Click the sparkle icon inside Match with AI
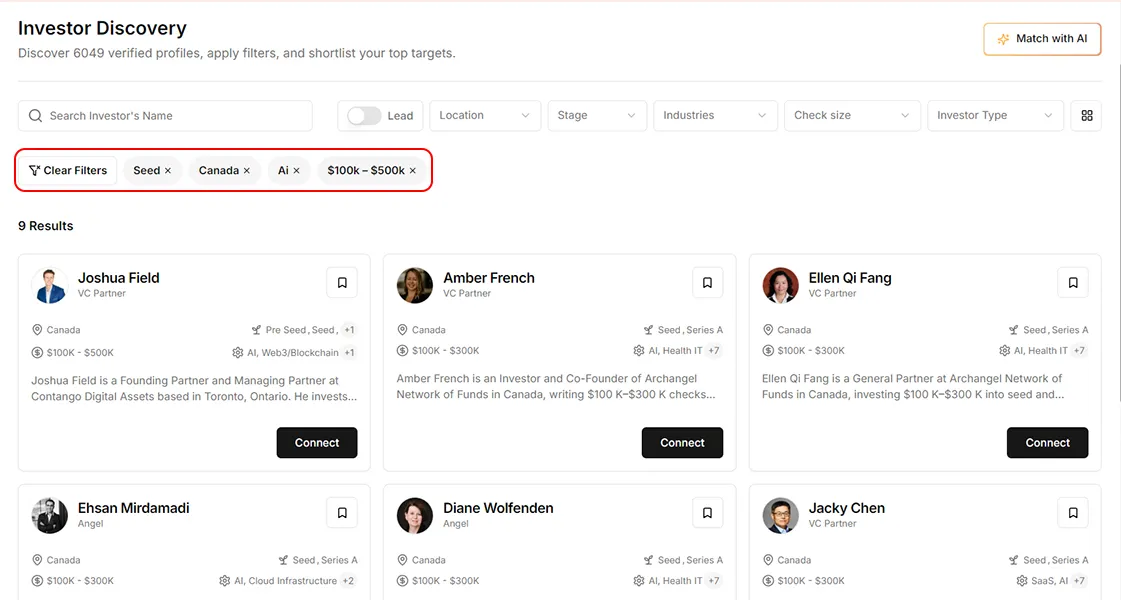 point(1002,38)
